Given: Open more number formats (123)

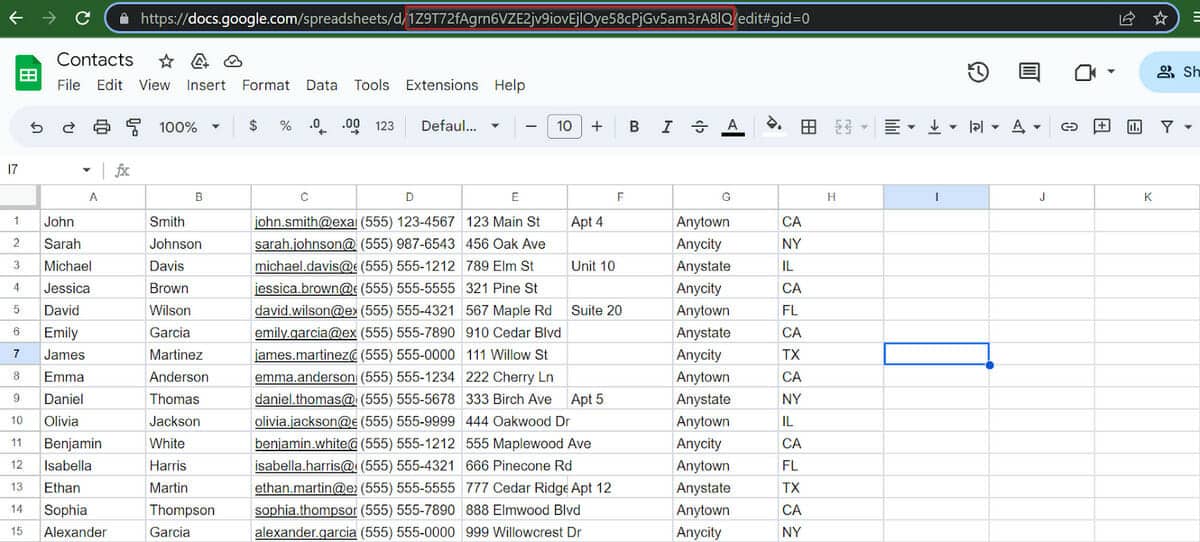Looking at the screenshot, I should click(385, 126).
